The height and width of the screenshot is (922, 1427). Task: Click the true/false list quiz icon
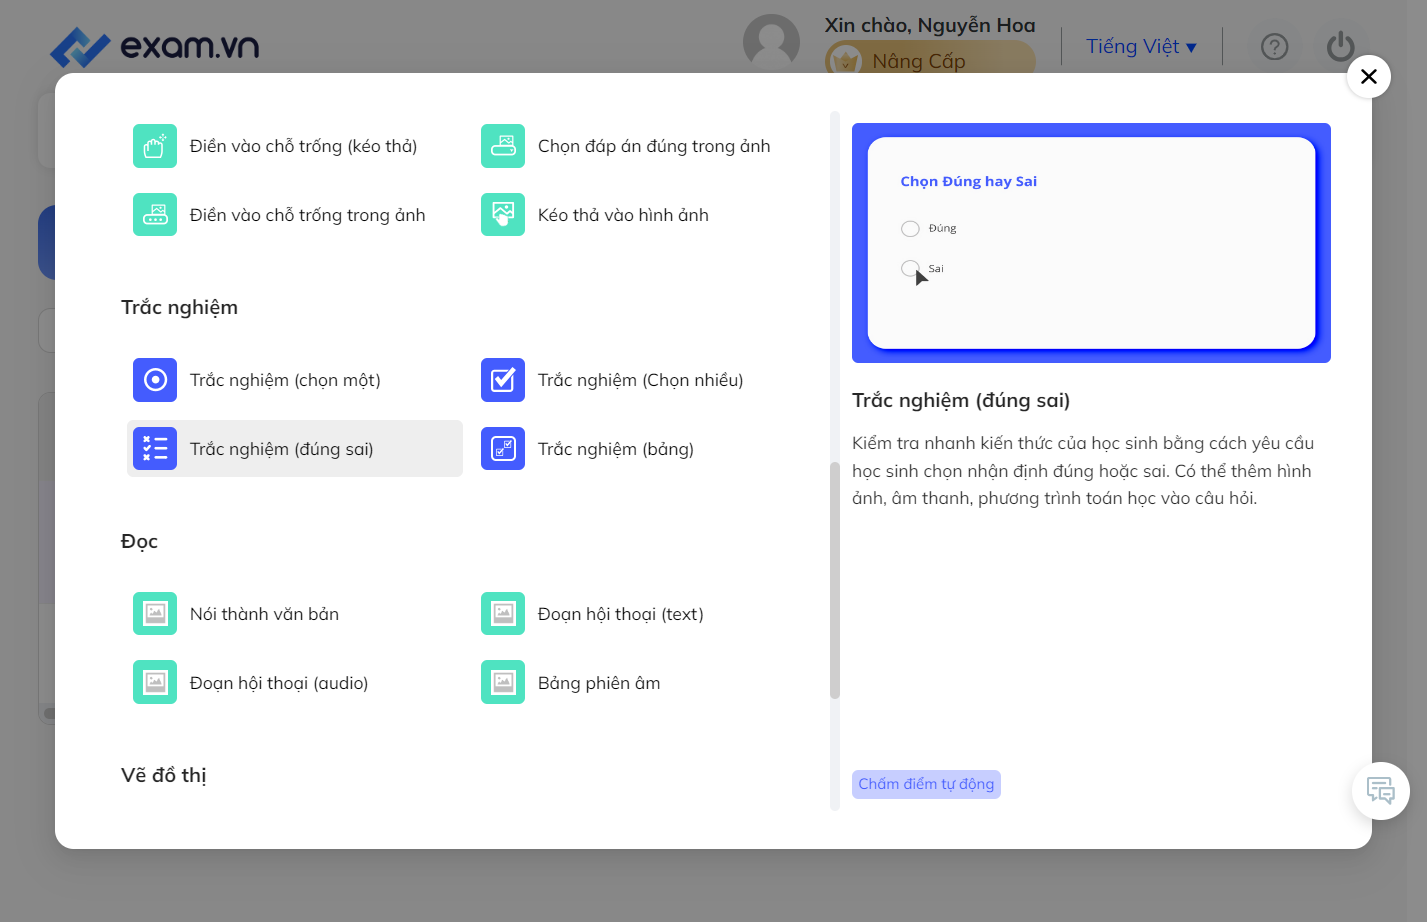pyautogui.click(x=155, y=449)
